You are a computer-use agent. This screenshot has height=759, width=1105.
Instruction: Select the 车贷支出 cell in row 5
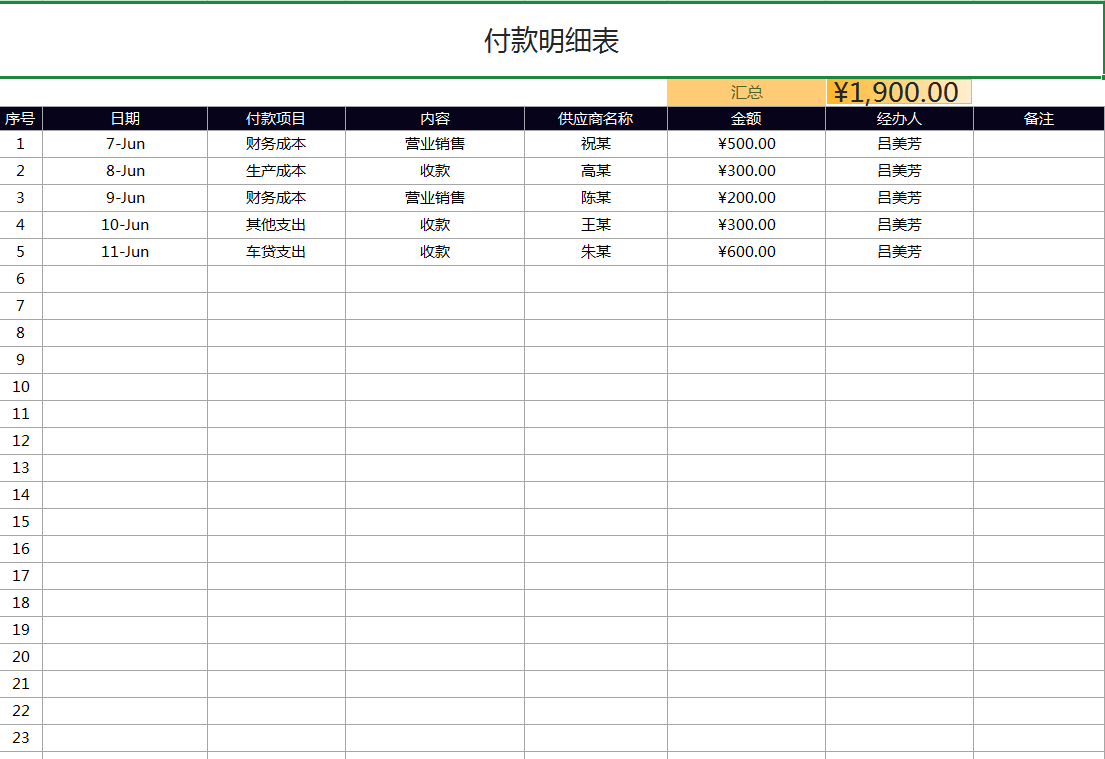[x=274, y=251]
